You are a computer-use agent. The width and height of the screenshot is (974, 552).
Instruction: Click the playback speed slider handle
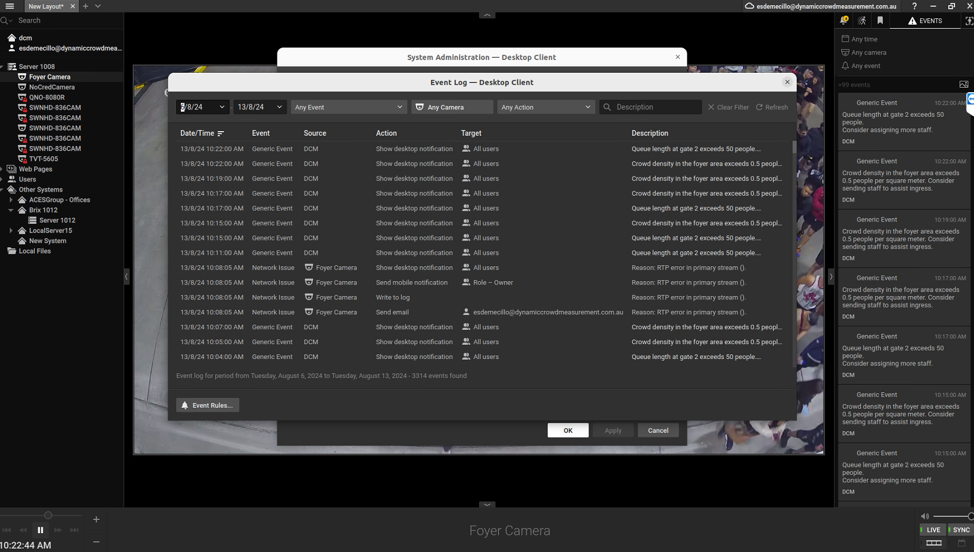[x=48, y=515]
